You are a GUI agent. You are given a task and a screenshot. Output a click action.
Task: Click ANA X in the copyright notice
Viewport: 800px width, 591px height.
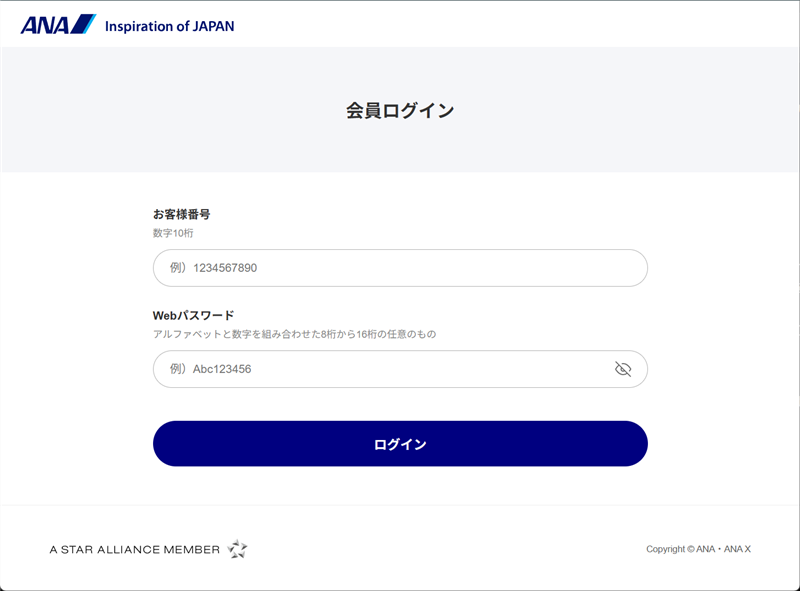737,549
